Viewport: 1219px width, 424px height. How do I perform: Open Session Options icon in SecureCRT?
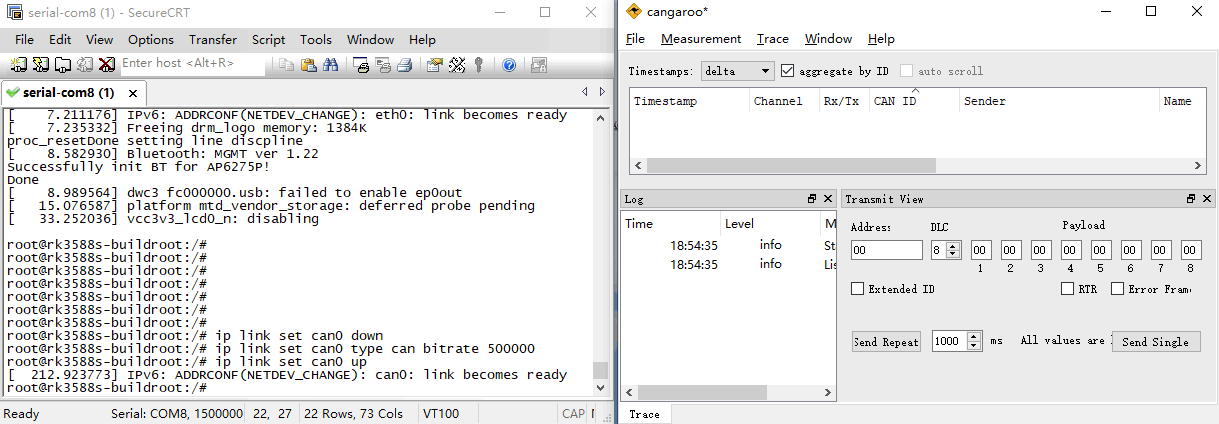tap(435, 65)
